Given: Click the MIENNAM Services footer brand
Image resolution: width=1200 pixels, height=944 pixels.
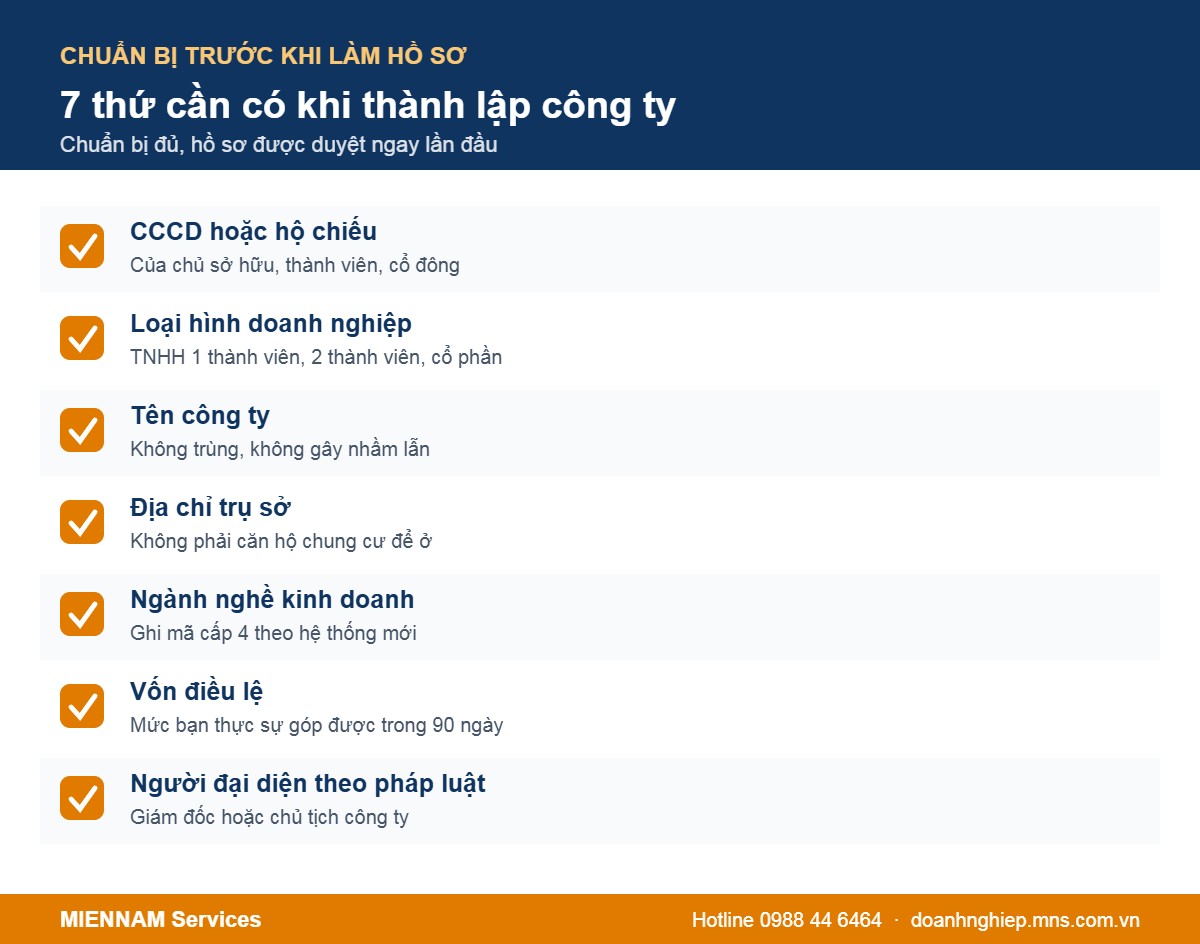Looking at the screenshot, I should pos(161,920).
